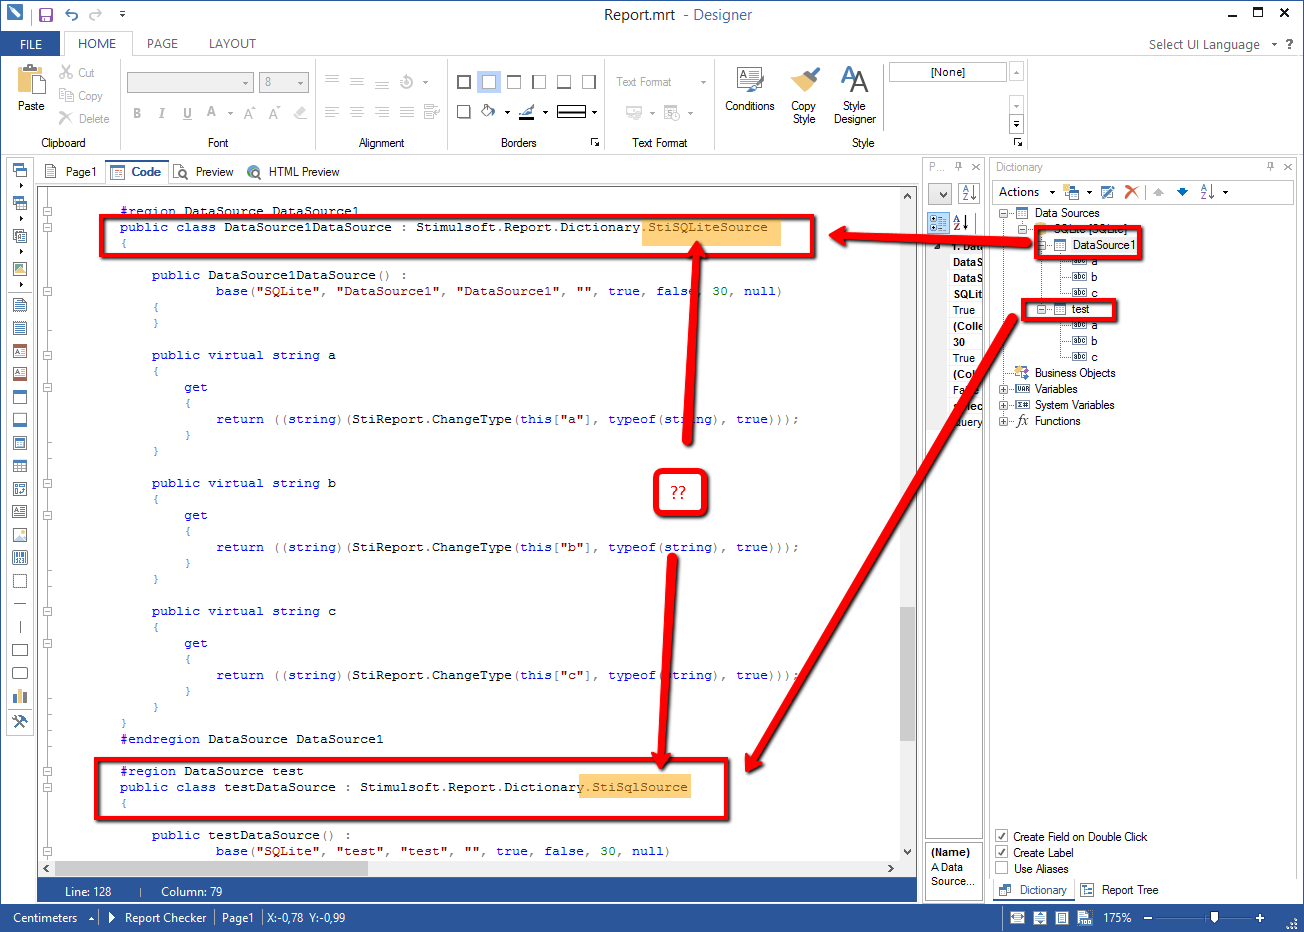
Task: Click fit page width icon in status bar
Action: pyautogui.click(x=1017, y=917)
